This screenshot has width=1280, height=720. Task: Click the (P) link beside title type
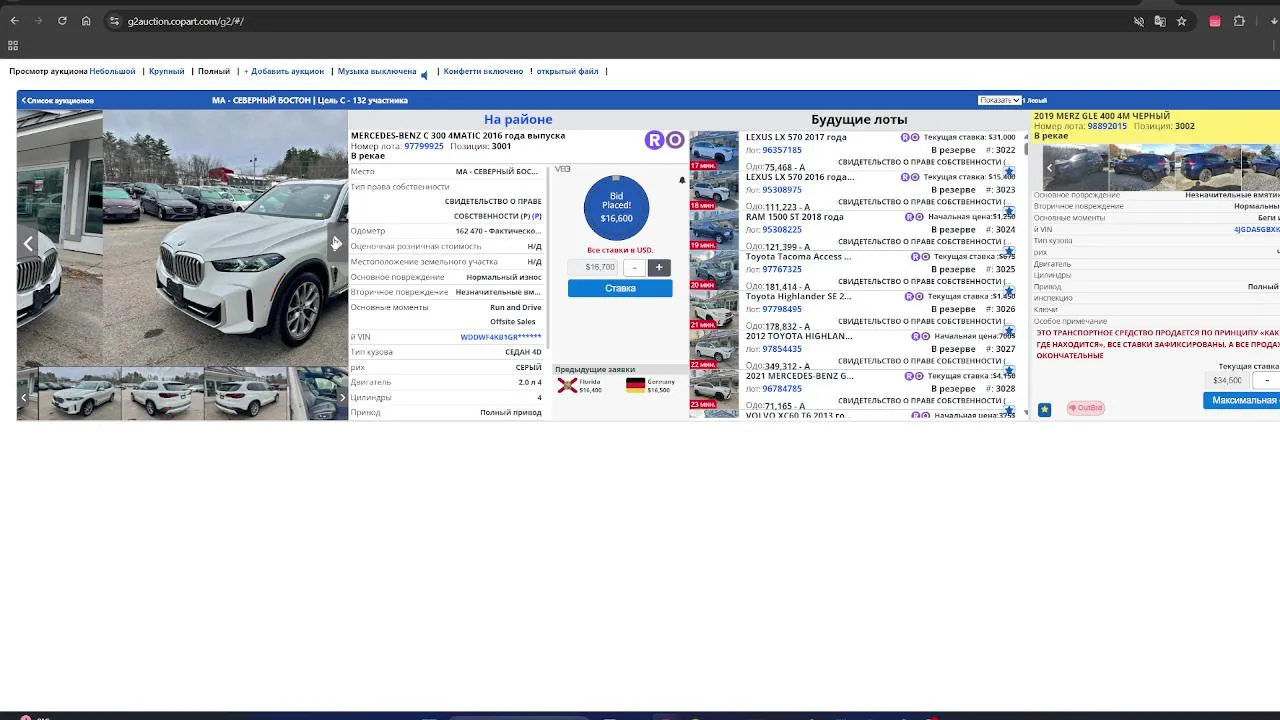[537, 216]
